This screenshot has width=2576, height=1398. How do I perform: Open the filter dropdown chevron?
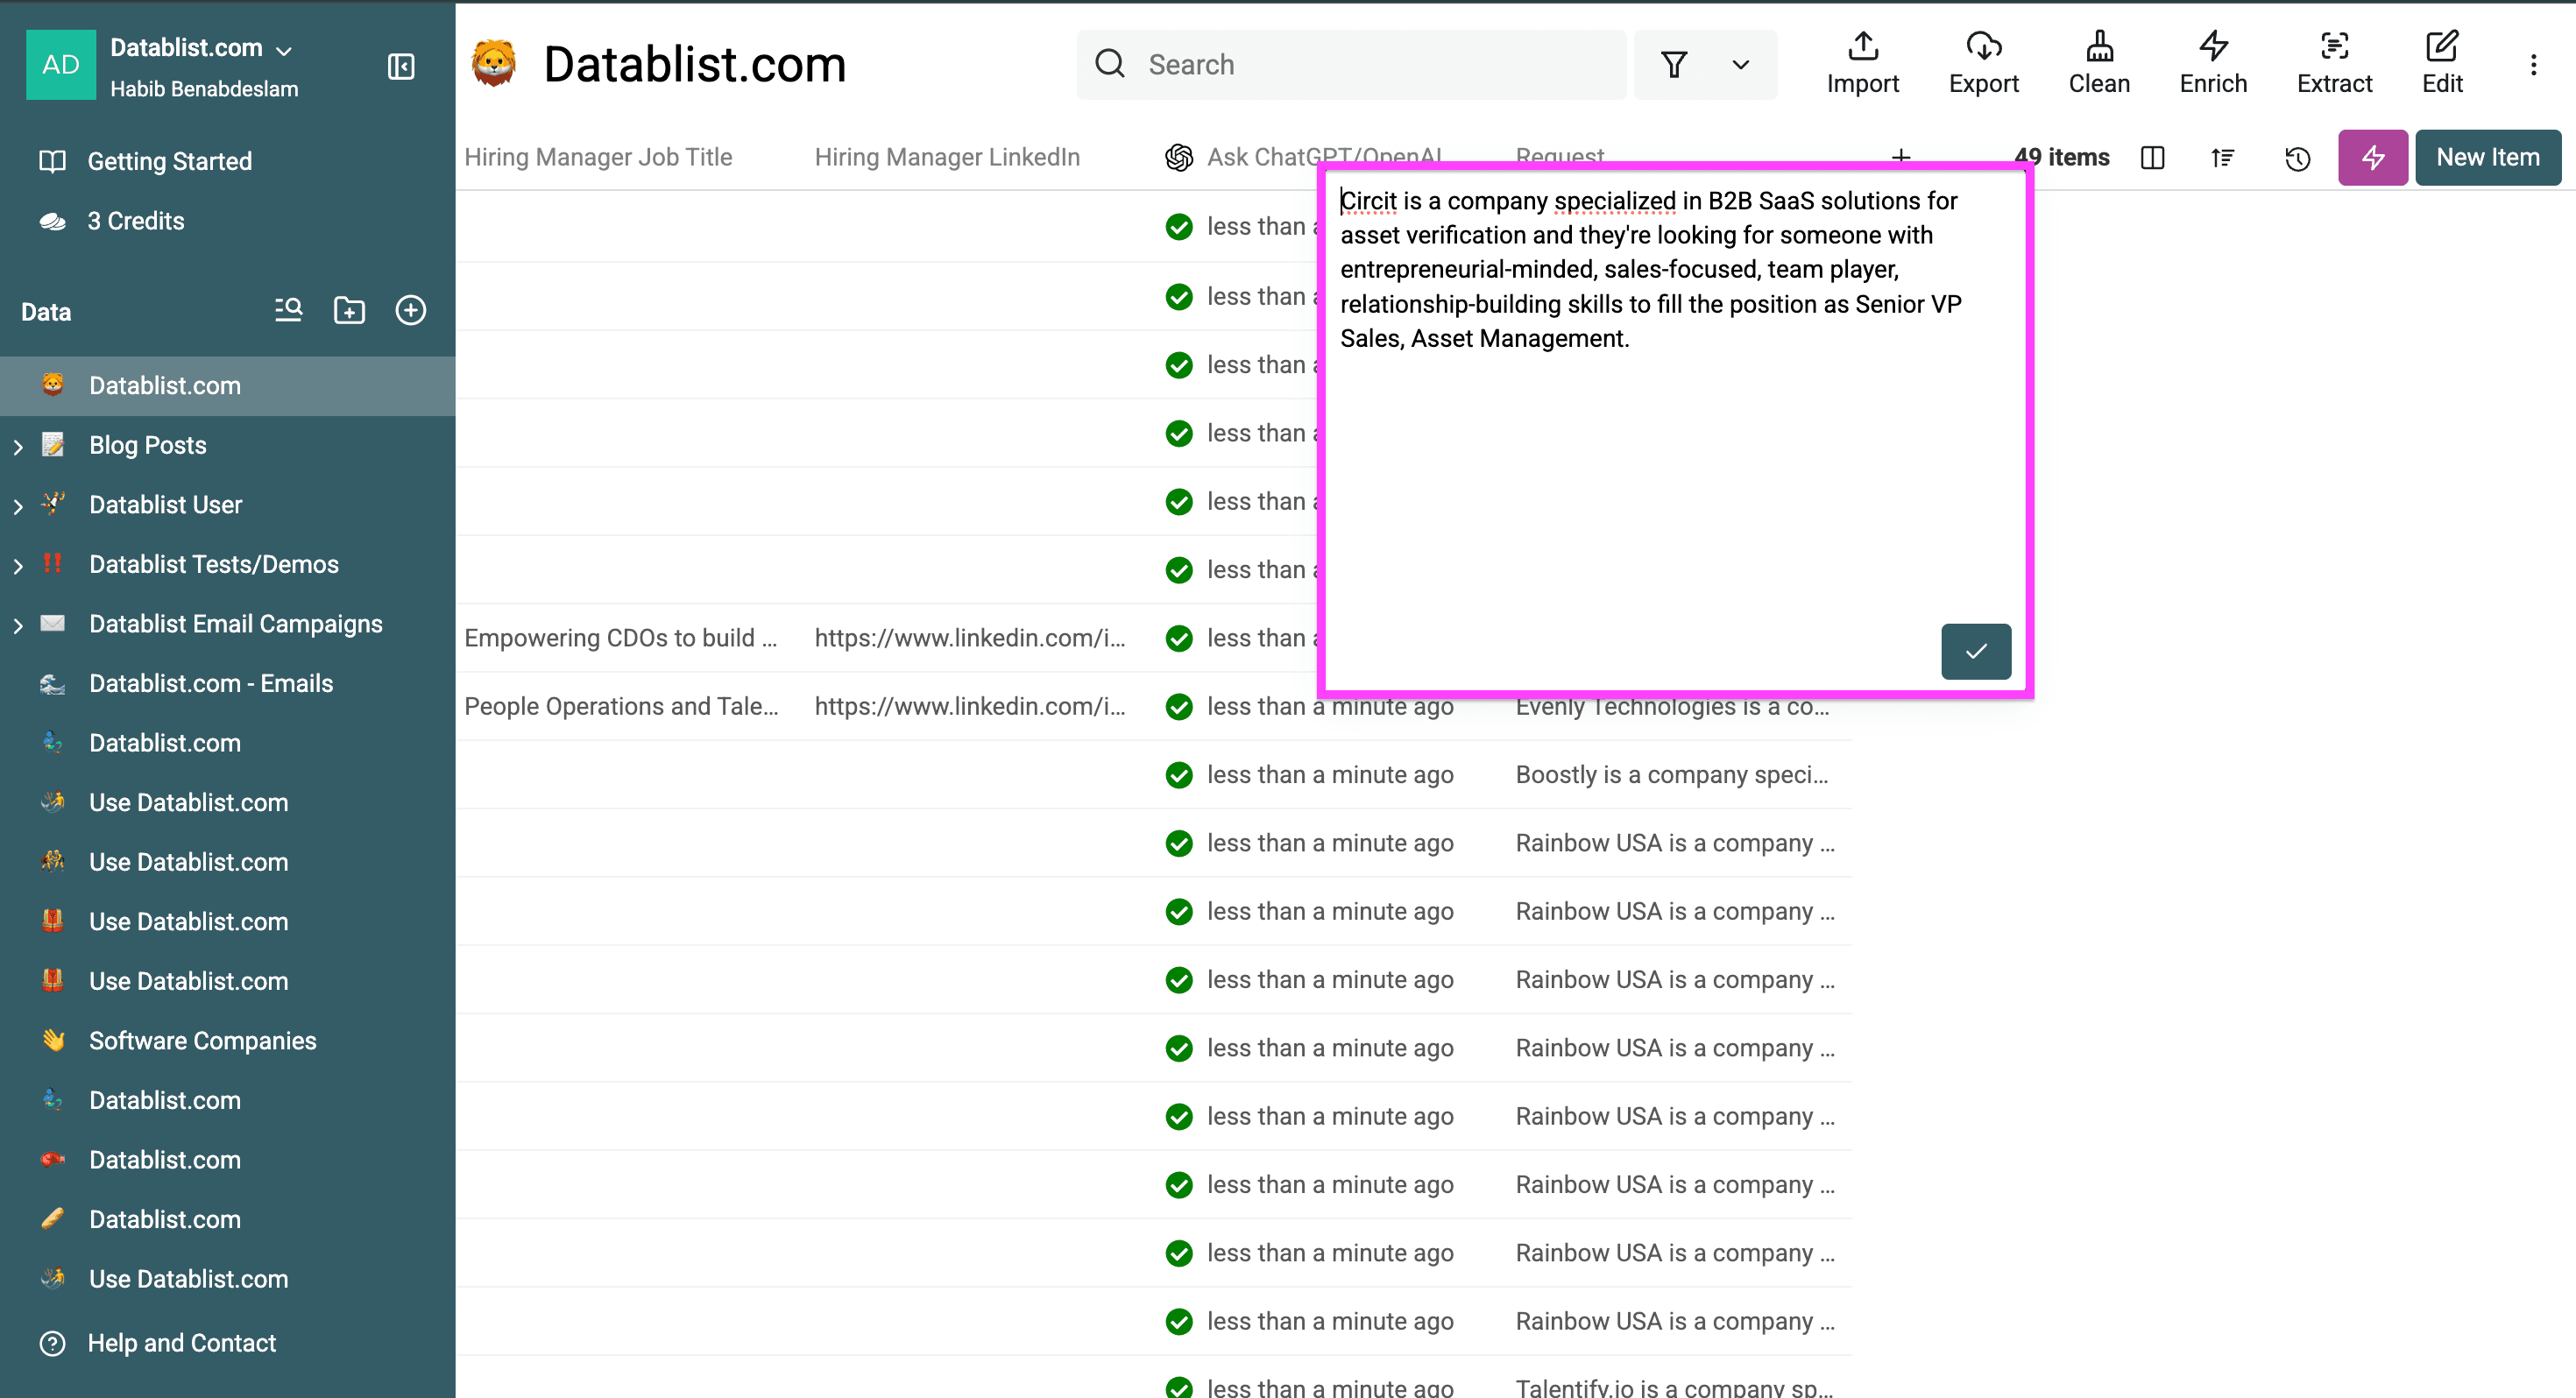coord(1740,65)
